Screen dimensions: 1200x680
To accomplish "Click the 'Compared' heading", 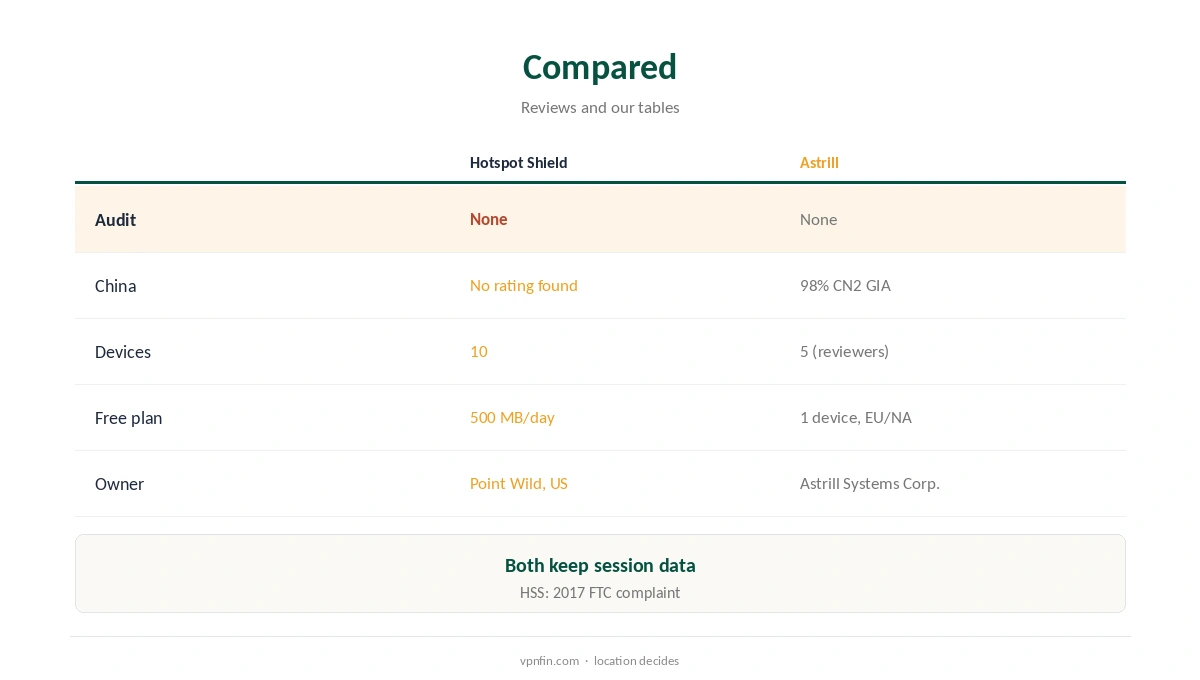I will click(600, 67).
